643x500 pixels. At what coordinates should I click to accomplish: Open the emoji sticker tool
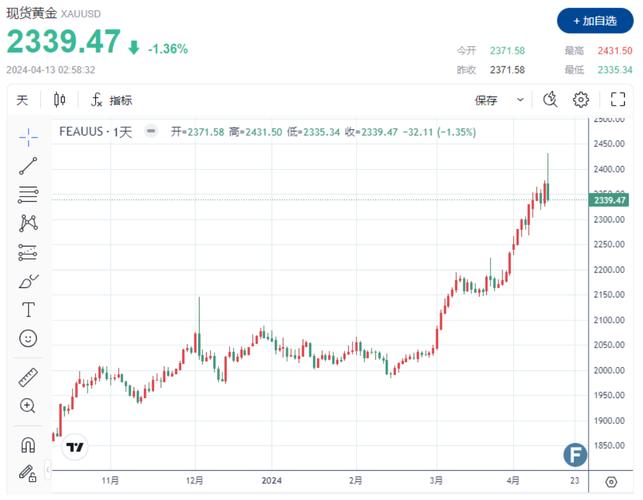click(28, 339)
